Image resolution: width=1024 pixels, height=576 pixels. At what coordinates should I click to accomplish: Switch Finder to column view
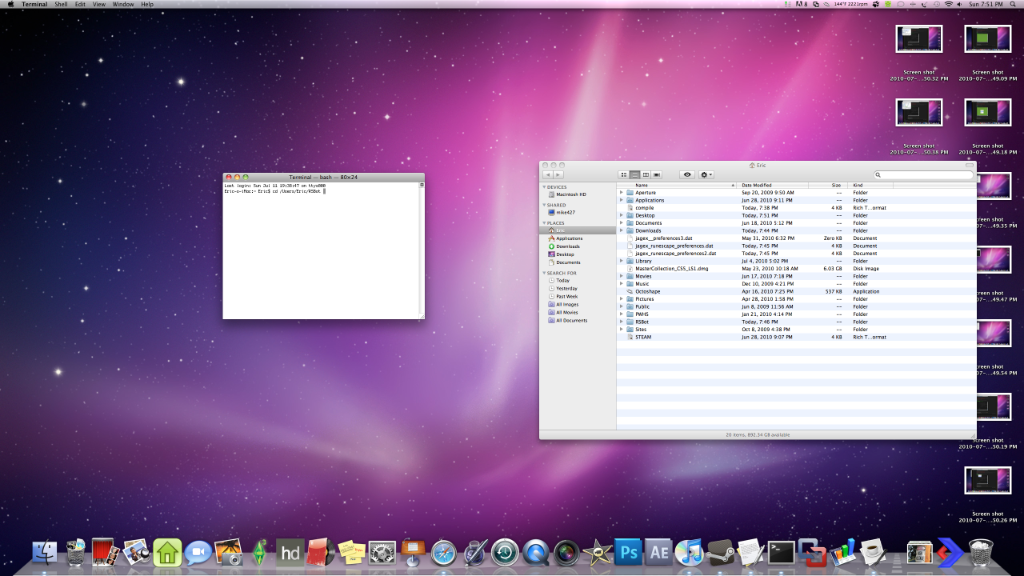[x=646, y=174]
